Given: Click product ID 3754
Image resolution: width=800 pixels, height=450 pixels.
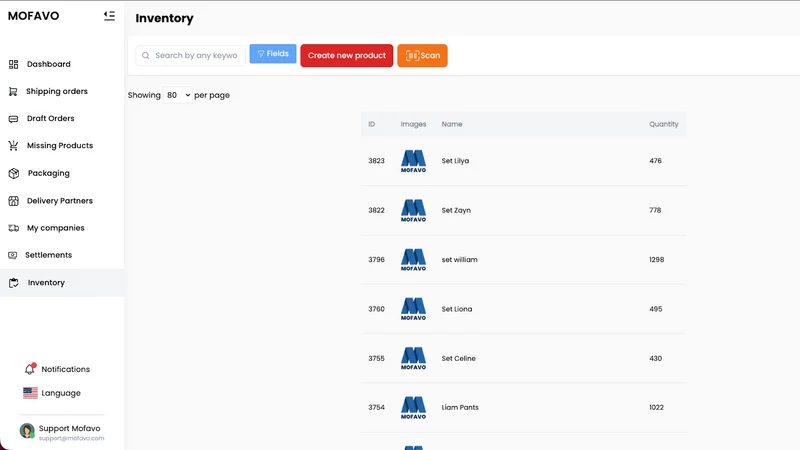Looking at the screenshot, I should tap(377, 408).
